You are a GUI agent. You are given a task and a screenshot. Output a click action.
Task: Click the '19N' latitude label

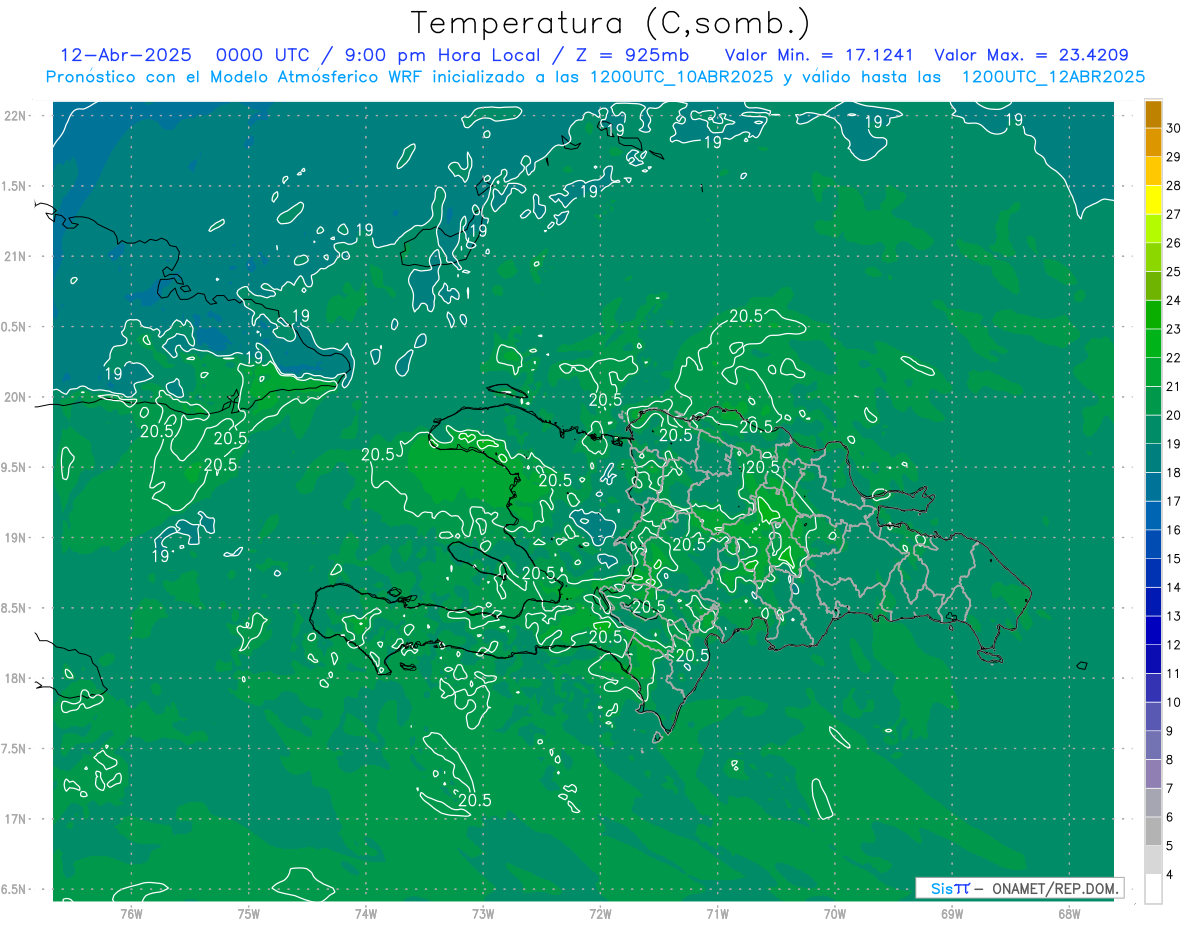point(17,538)
